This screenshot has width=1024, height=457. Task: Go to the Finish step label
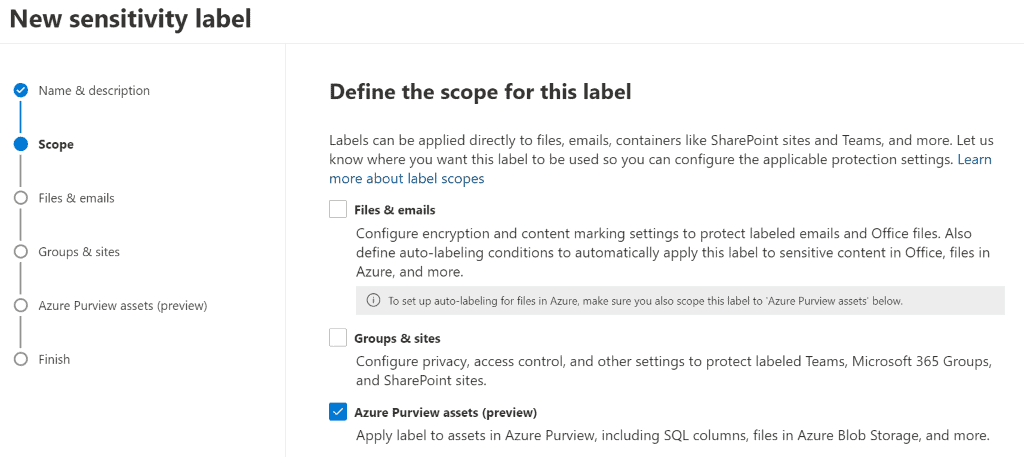[54, 359]
